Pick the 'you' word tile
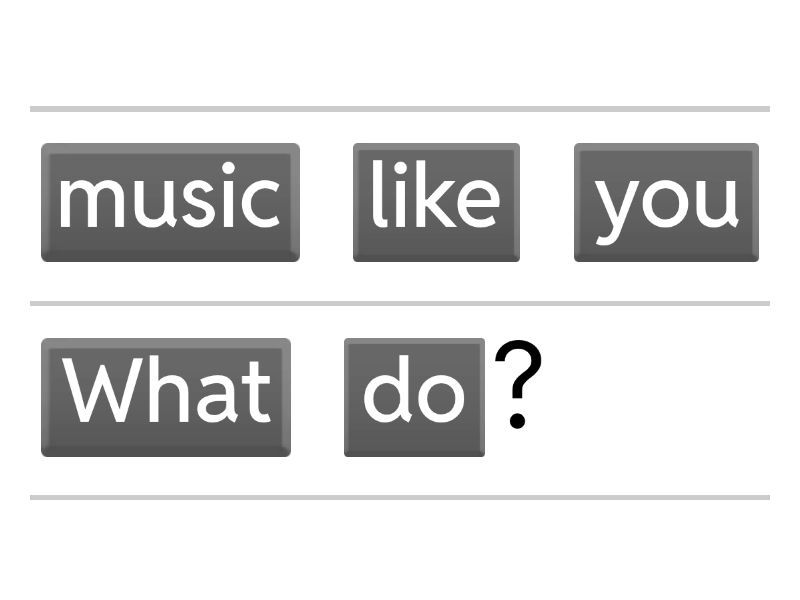Viewport: 800px width, 600px height. (666, 202)
